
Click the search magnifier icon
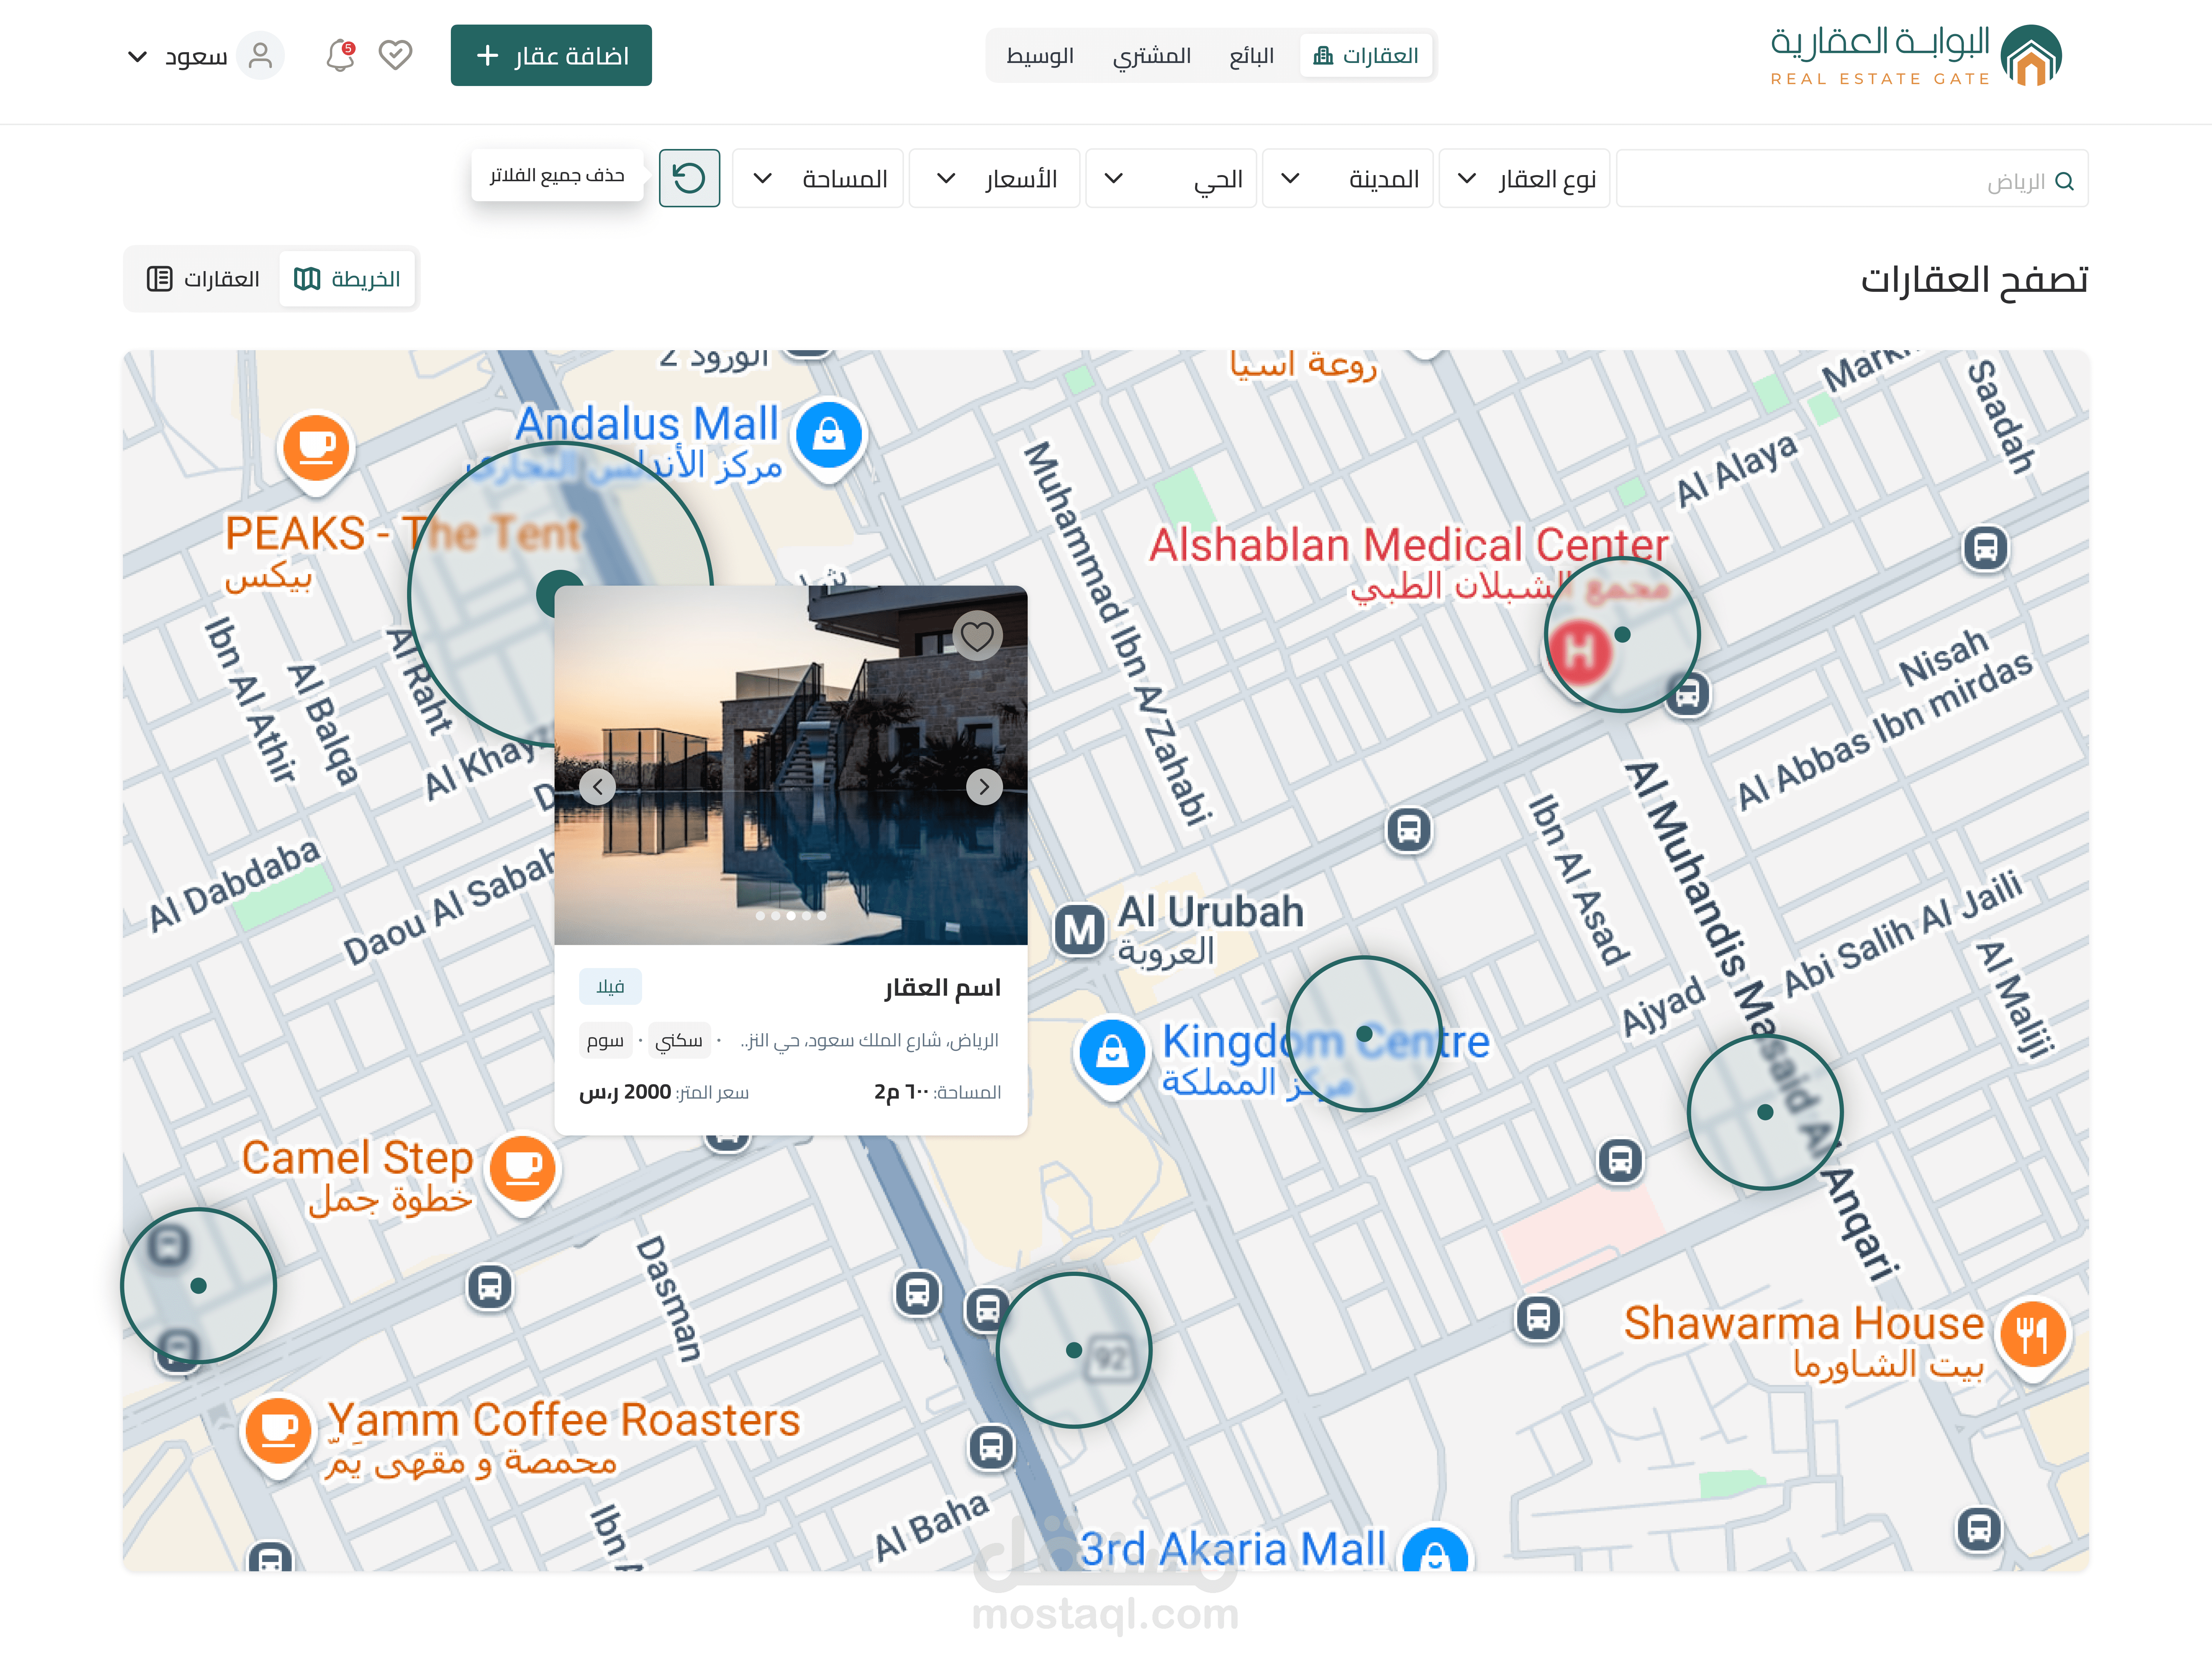click(2064, 181)
